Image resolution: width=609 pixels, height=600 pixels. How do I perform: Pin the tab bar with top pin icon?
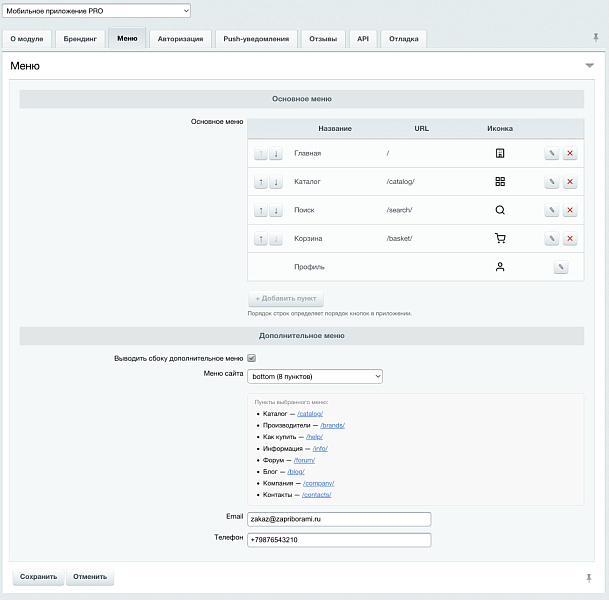[x=596, y=38]
